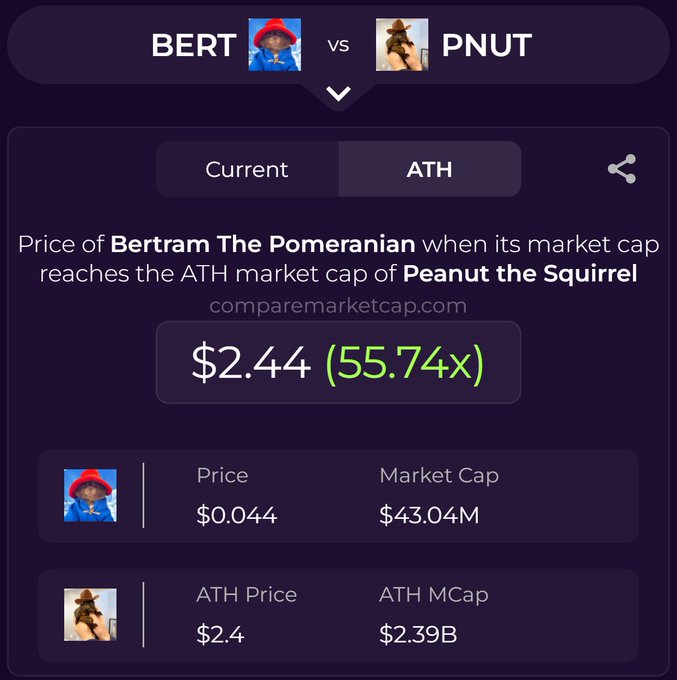Click BERT coin image in header
The height and width of the screenshot is (680, 677).
pyautogui.click(x=274, y=45)
